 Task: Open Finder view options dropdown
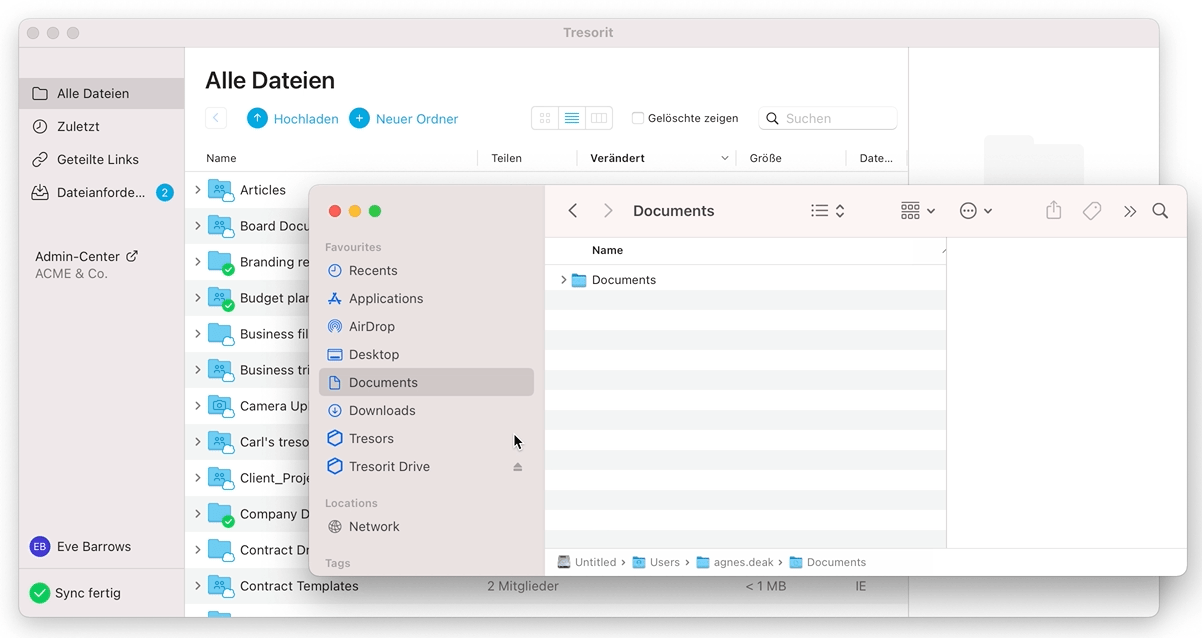pos(827,211)
